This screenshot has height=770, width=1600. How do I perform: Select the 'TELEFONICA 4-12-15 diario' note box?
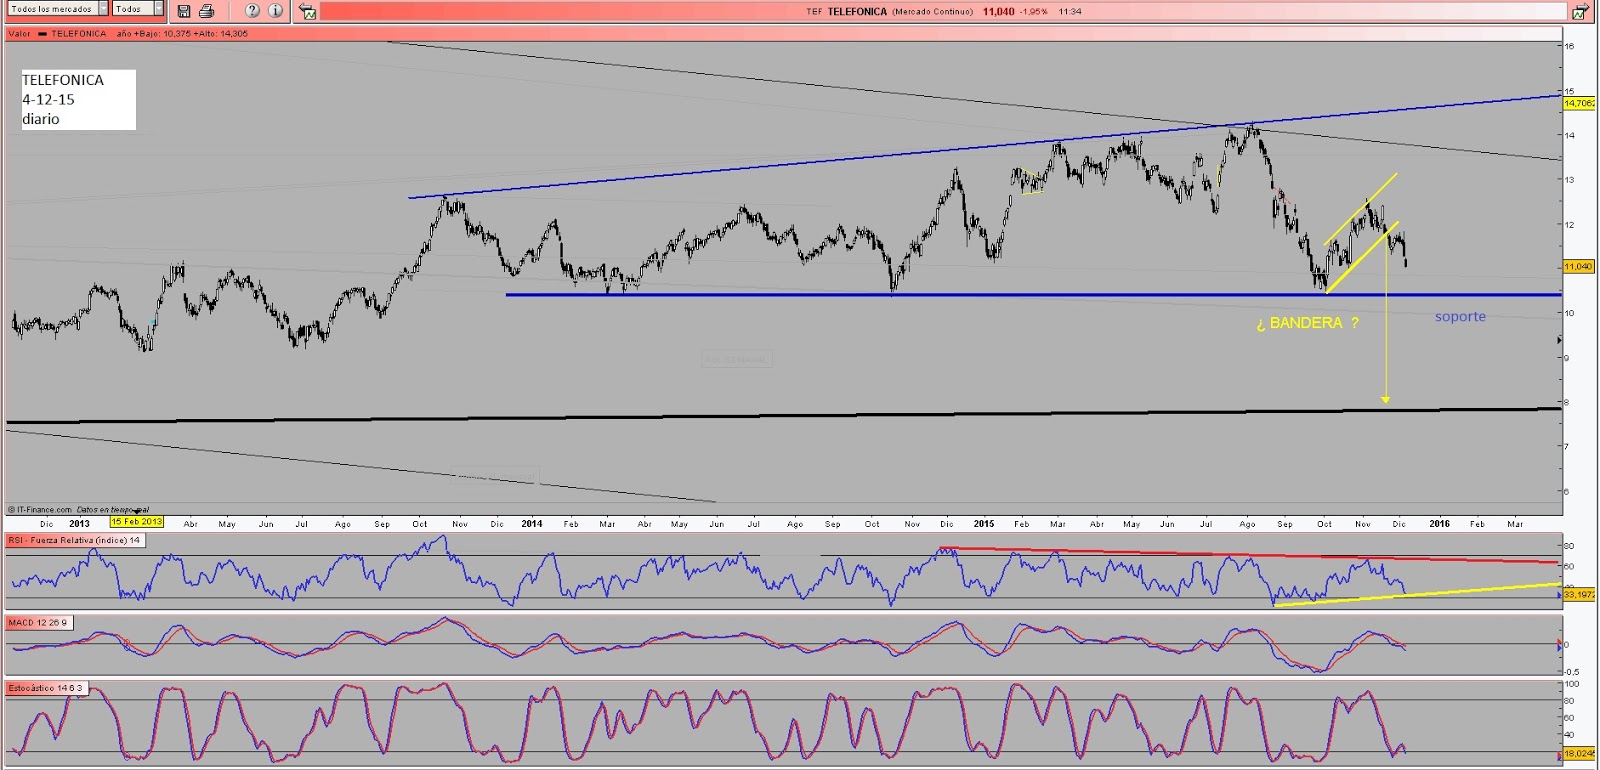(x=79, y=99)
